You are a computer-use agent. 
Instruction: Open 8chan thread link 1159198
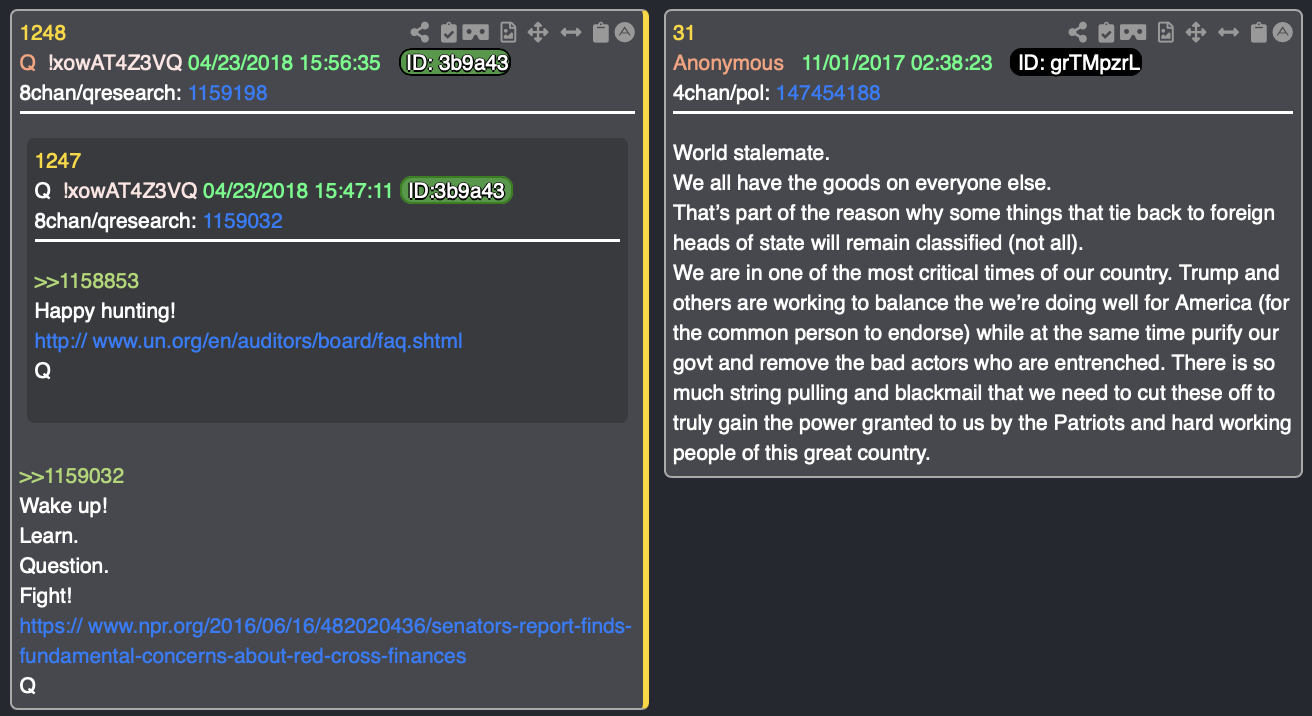(227, 93)
